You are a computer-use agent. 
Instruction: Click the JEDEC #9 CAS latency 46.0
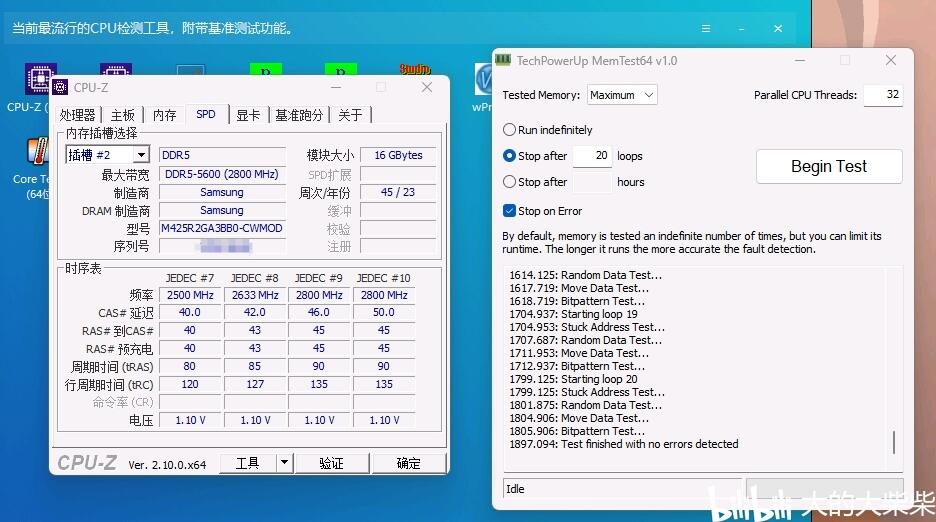[x=319, y=312]
